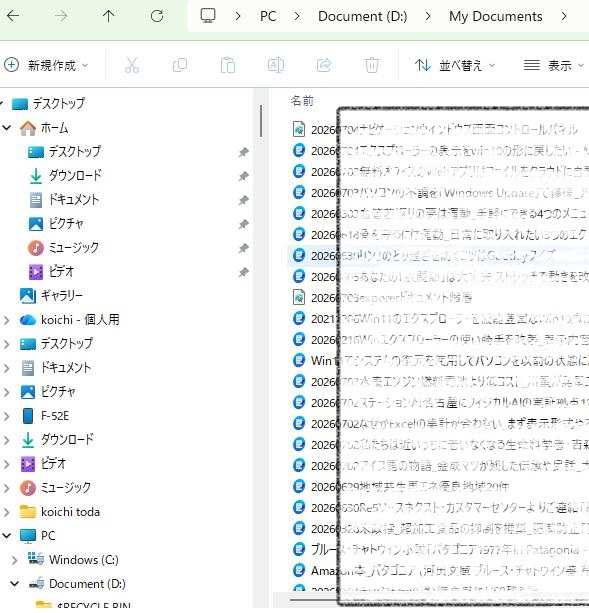This screenshot has height=613, width=589.
Task: Select ホーム in the navigation pane
Action: (44, 128)
